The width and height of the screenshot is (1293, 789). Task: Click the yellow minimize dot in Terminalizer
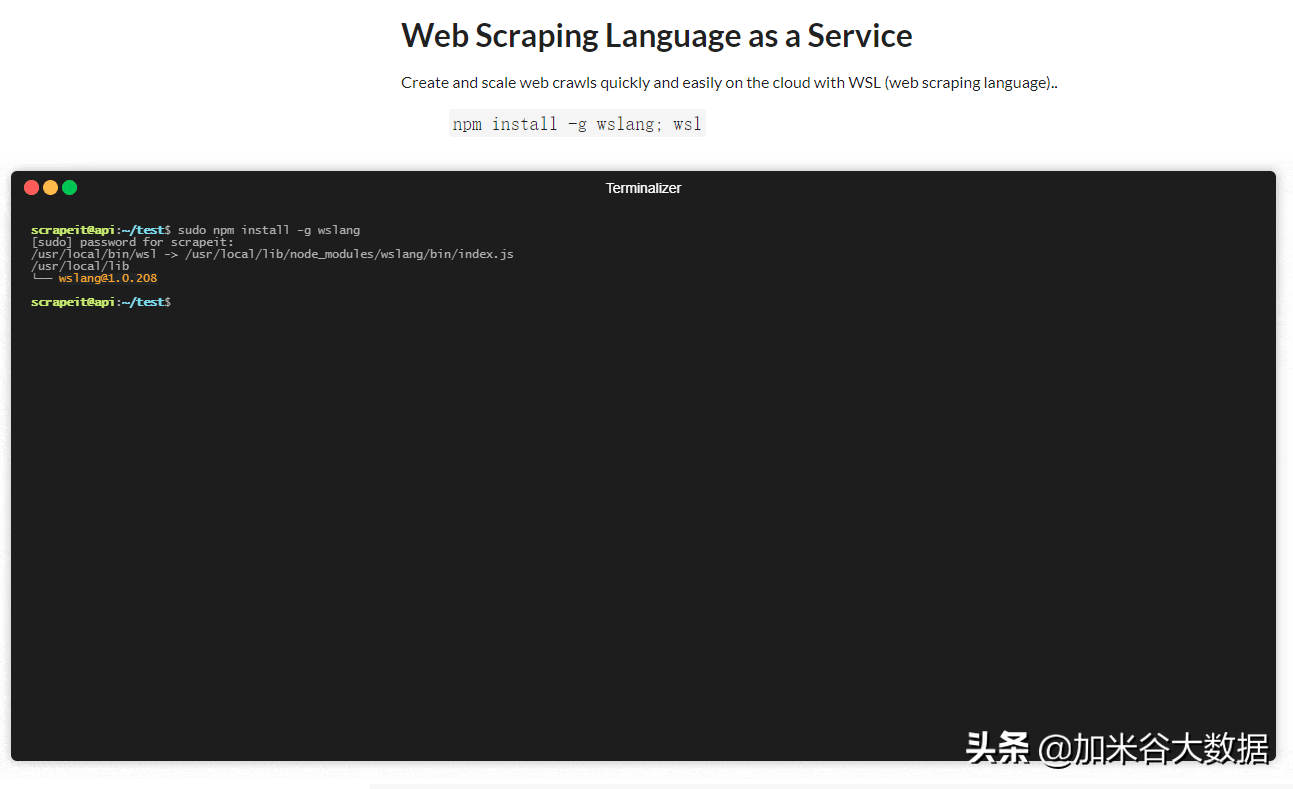[x=50, y=188]
